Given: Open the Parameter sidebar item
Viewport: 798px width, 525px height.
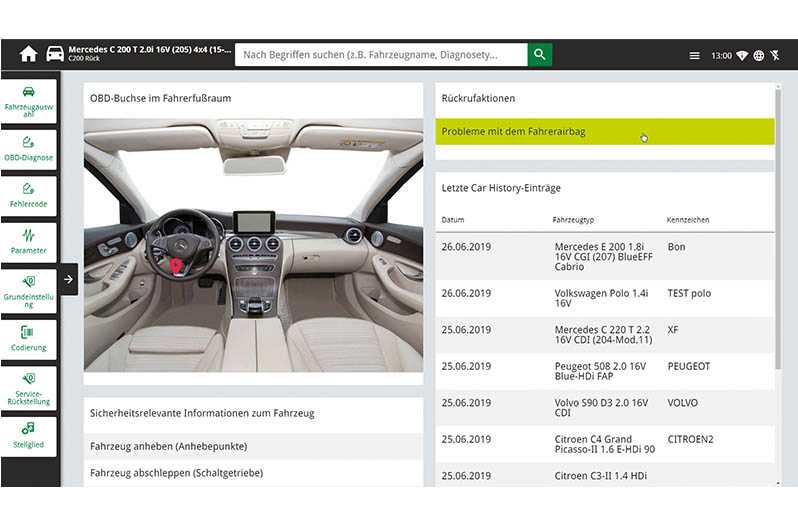Looking at the screenshot, I should pos(29,241).
